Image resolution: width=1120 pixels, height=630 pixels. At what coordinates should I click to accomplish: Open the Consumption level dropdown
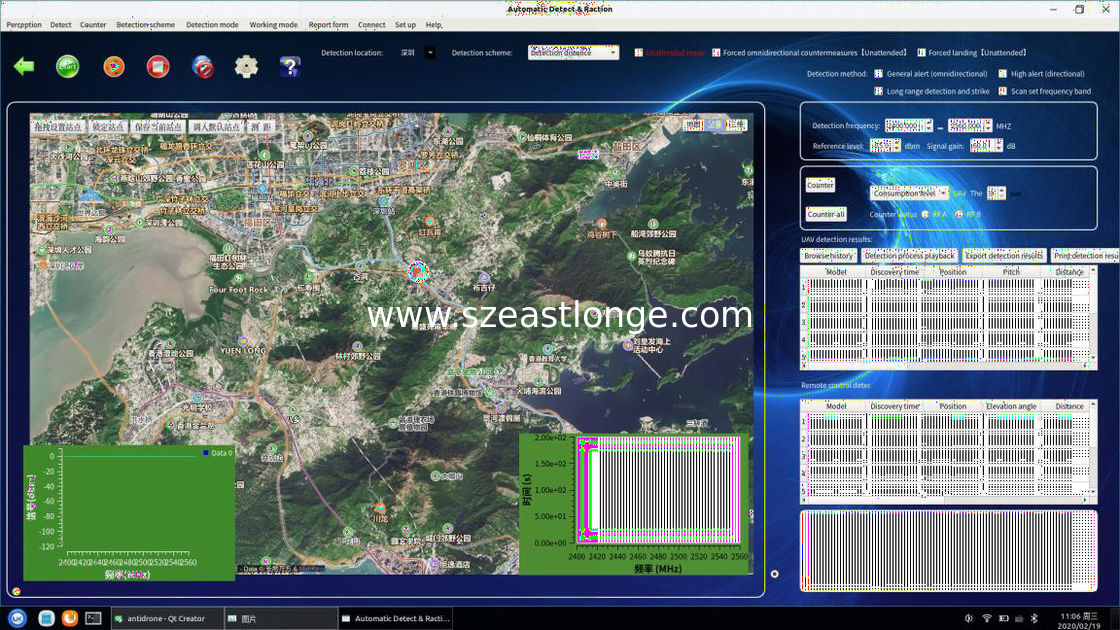click(909, 193)
